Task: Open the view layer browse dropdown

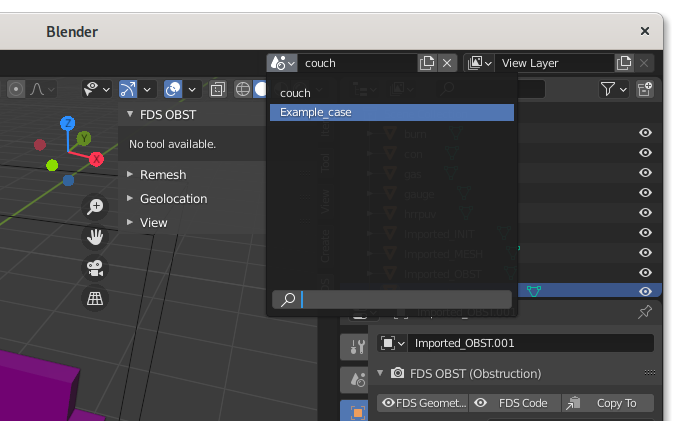Action: coord(479,63)
